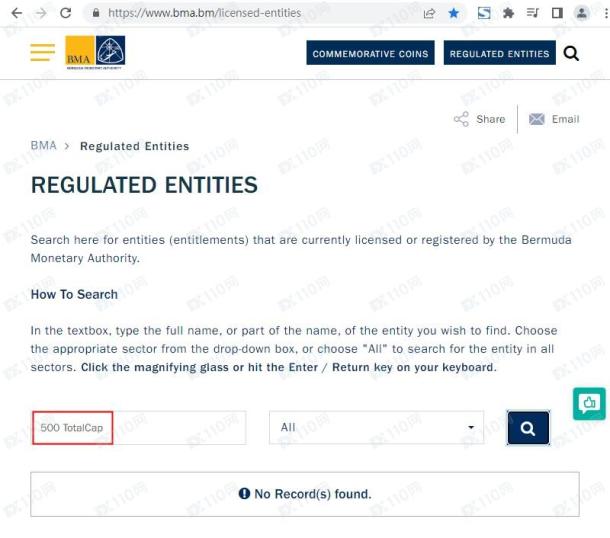Screen dimensions: 610x538
Task: Click the BMA breadcrumb link
Action: tap(44, 145)
